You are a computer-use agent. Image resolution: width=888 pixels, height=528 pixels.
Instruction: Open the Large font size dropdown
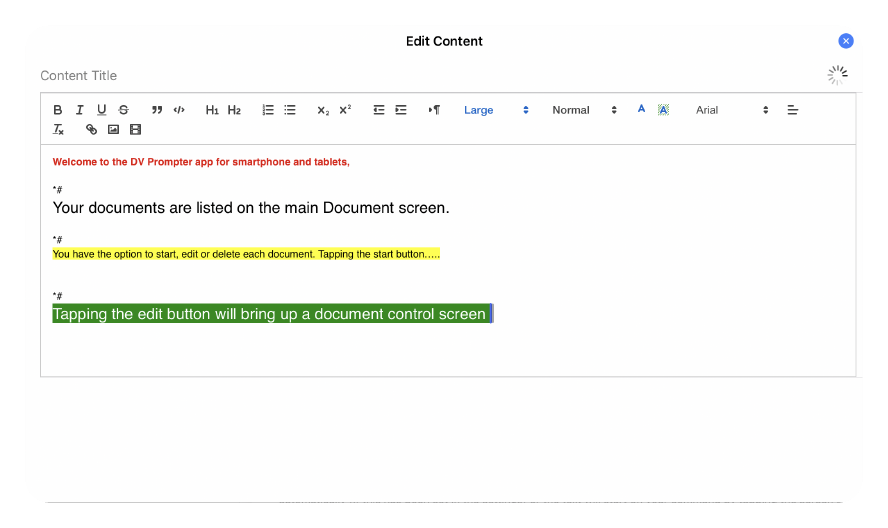pyautogui.click(x=496, y=110)
